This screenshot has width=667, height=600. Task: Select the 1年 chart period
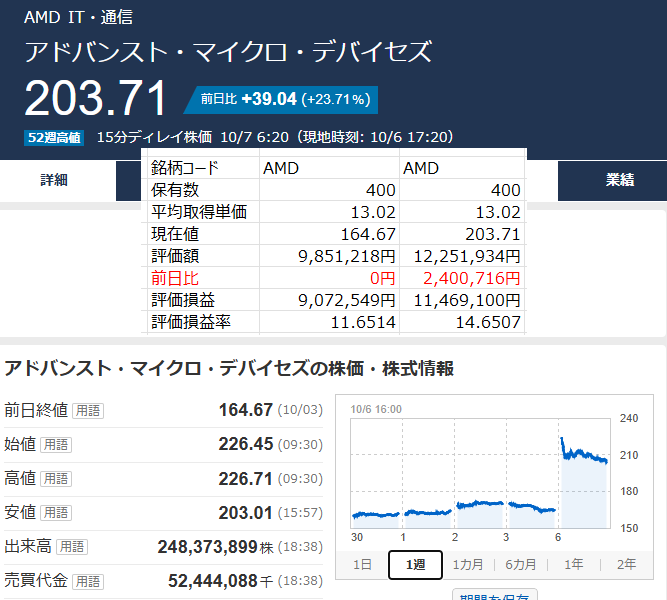[x=574, y=564]
